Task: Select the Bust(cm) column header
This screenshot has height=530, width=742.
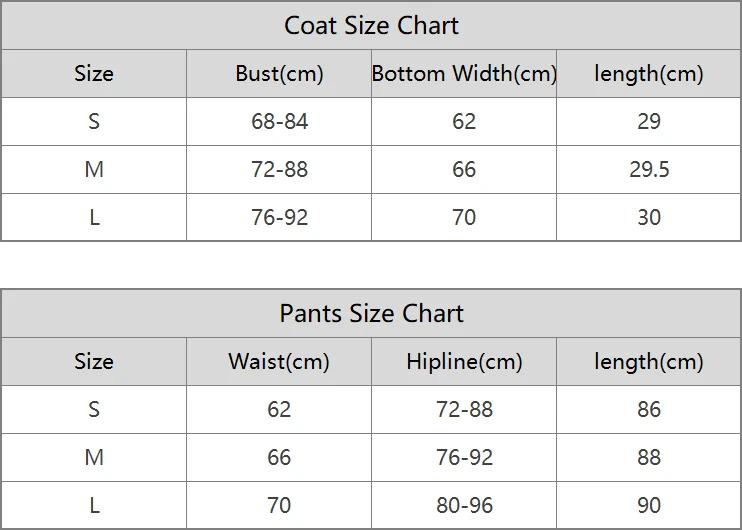Action: point(279,74)
